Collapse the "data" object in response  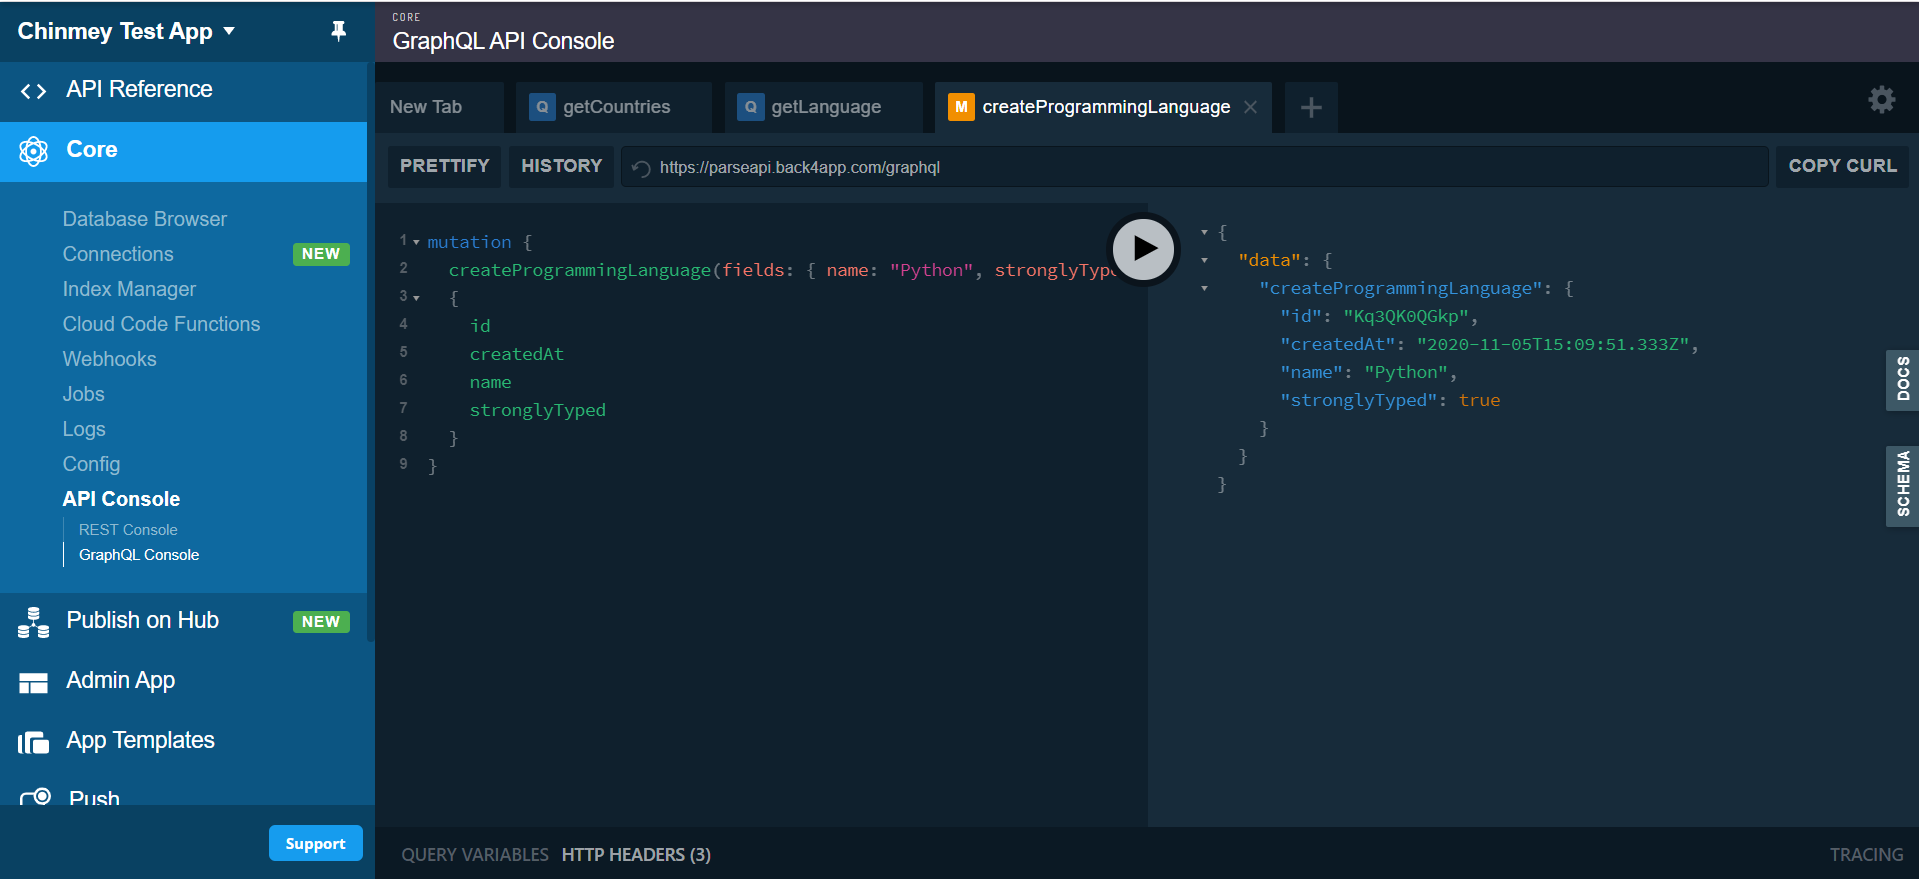[x=1204, y=260]
